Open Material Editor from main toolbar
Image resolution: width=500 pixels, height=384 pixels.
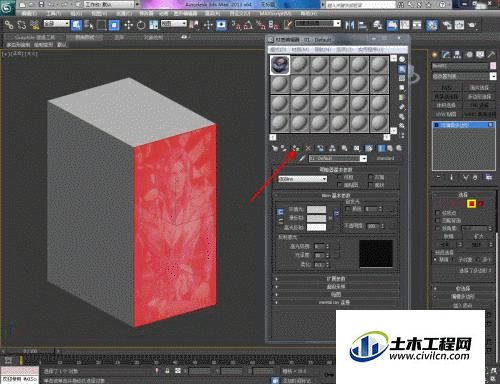(432, 25)
